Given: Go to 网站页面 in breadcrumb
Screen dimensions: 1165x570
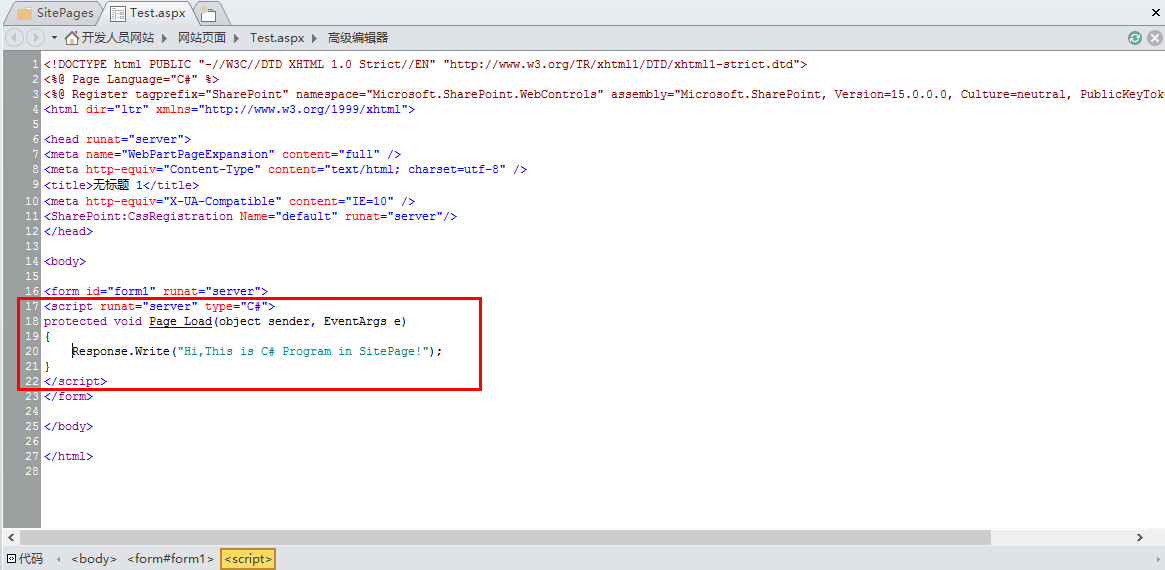Looking at the screenshot, I should (x=202, y=38).
